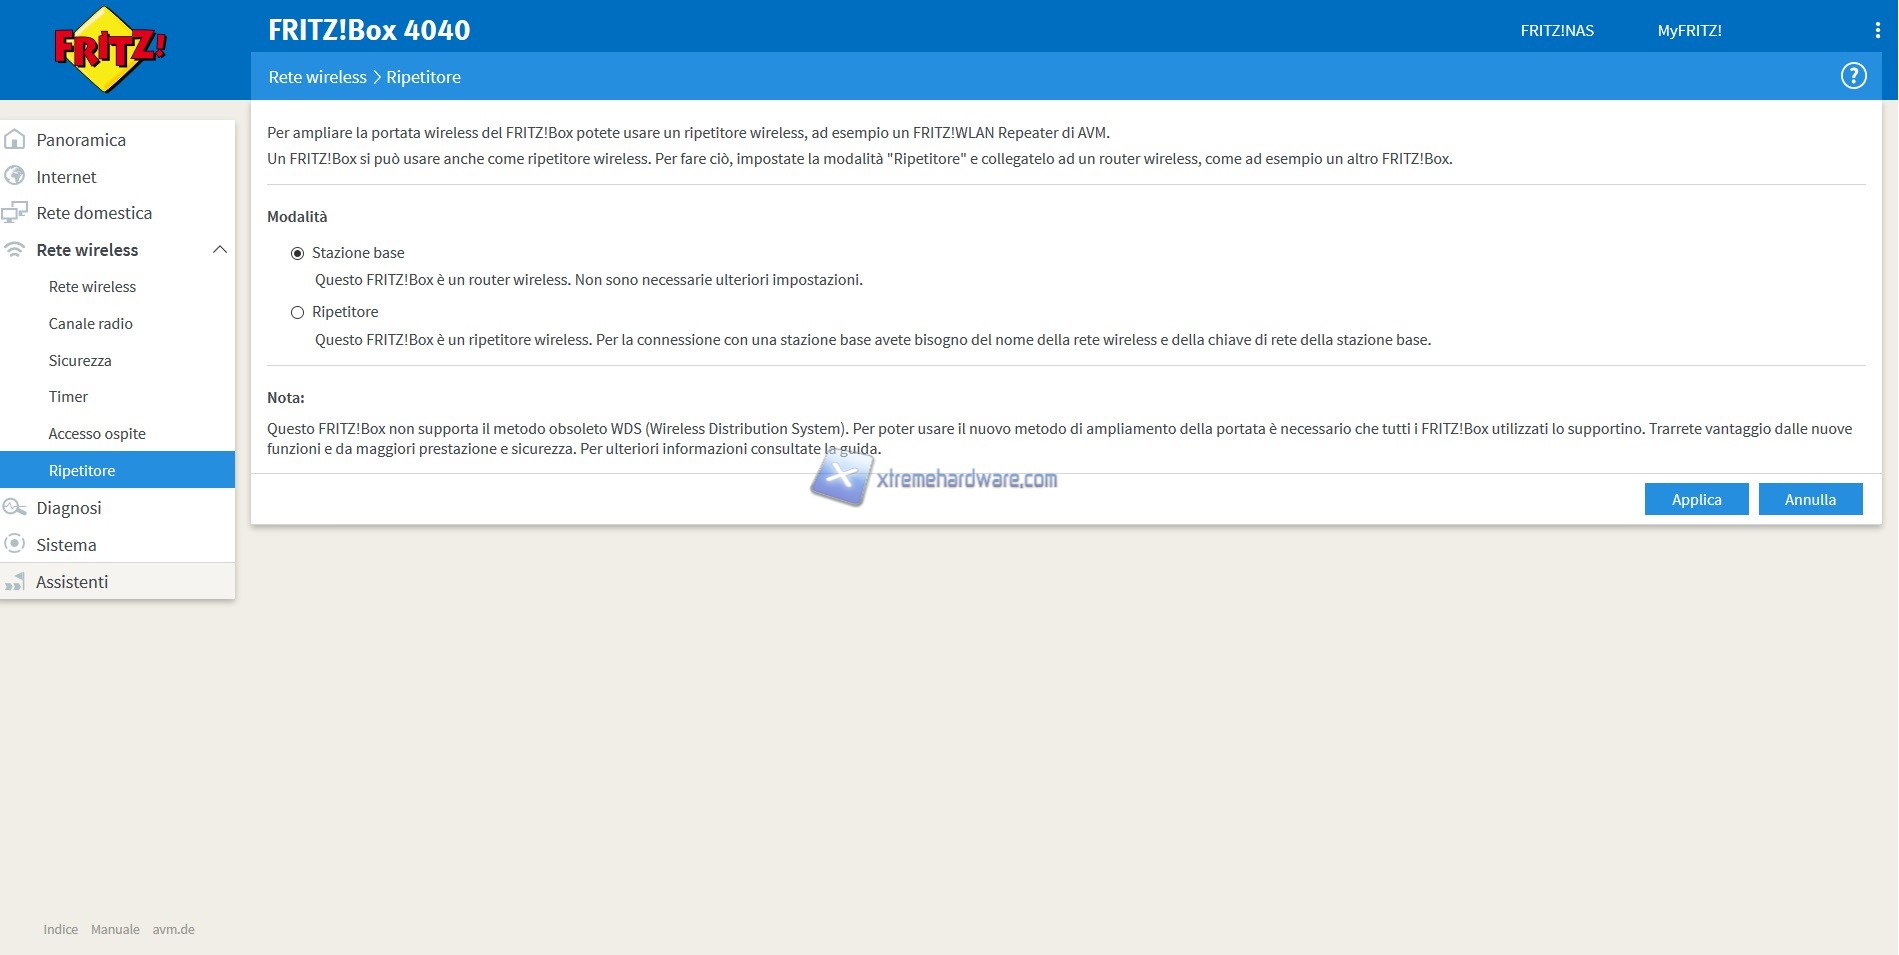Collapse the Rete wireless menu chevron
The image size is (1899, 955).
pos(220,250)
